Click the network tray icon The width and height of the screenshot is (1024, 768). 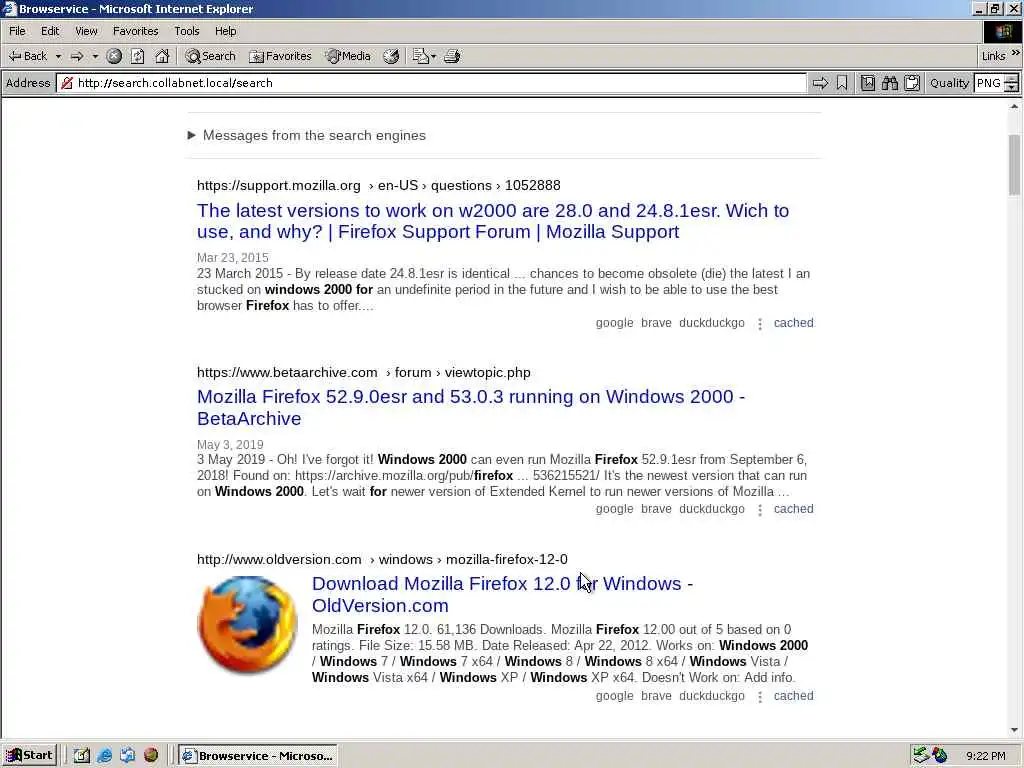(x=920, y=756)
